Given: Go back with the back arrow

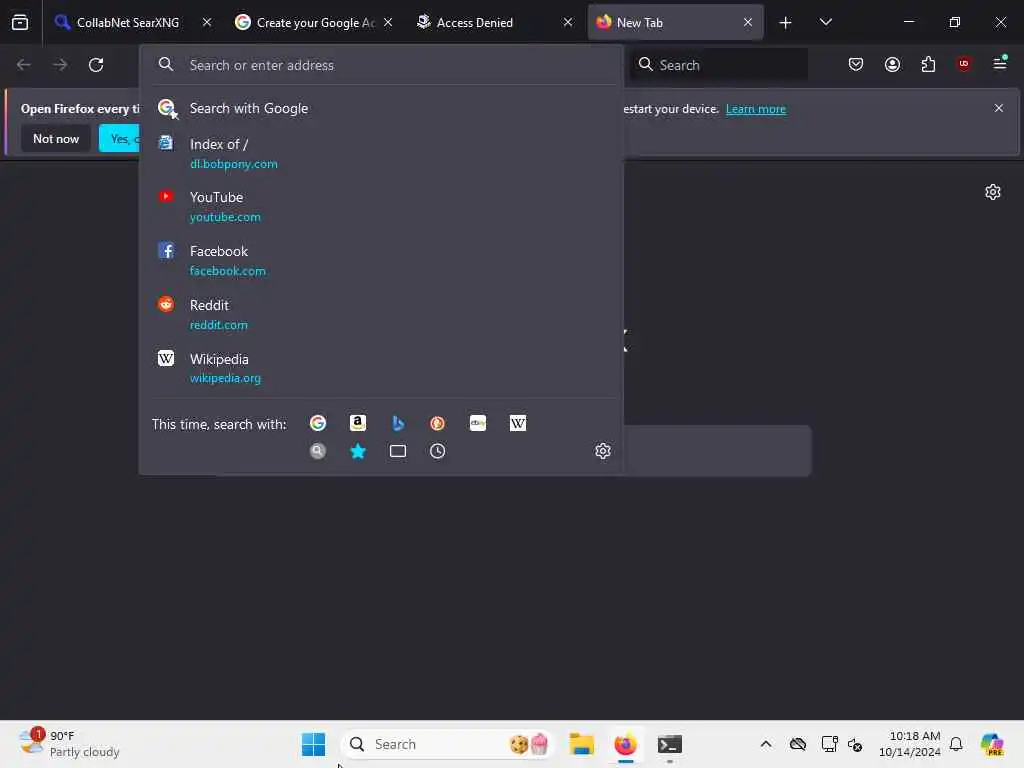Looking at the screenshot, I should click(x=24, y=65).
